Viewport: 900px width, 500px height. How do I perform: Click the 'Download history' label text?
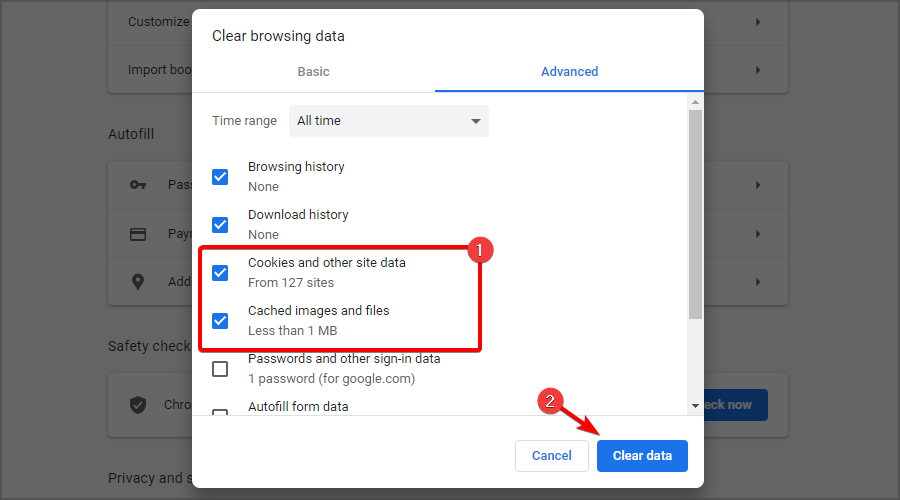298,215
